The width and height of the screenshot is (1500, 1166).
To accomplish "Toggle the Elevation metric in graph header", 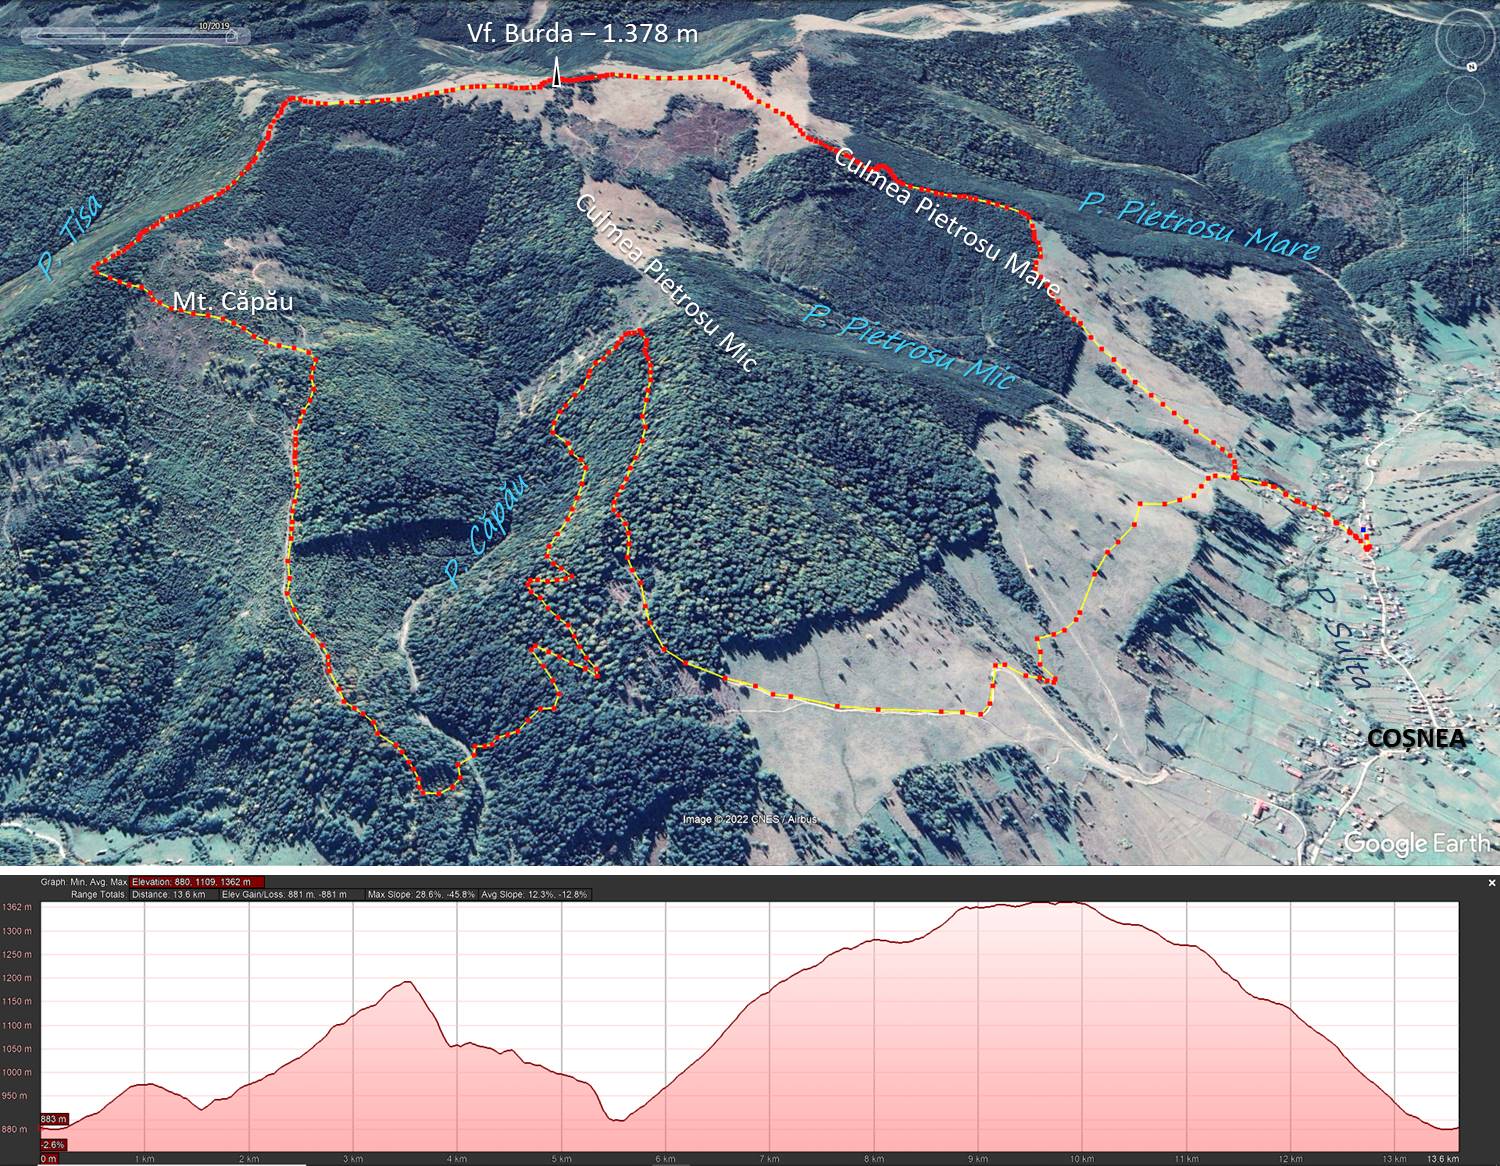I will point(197,882).
